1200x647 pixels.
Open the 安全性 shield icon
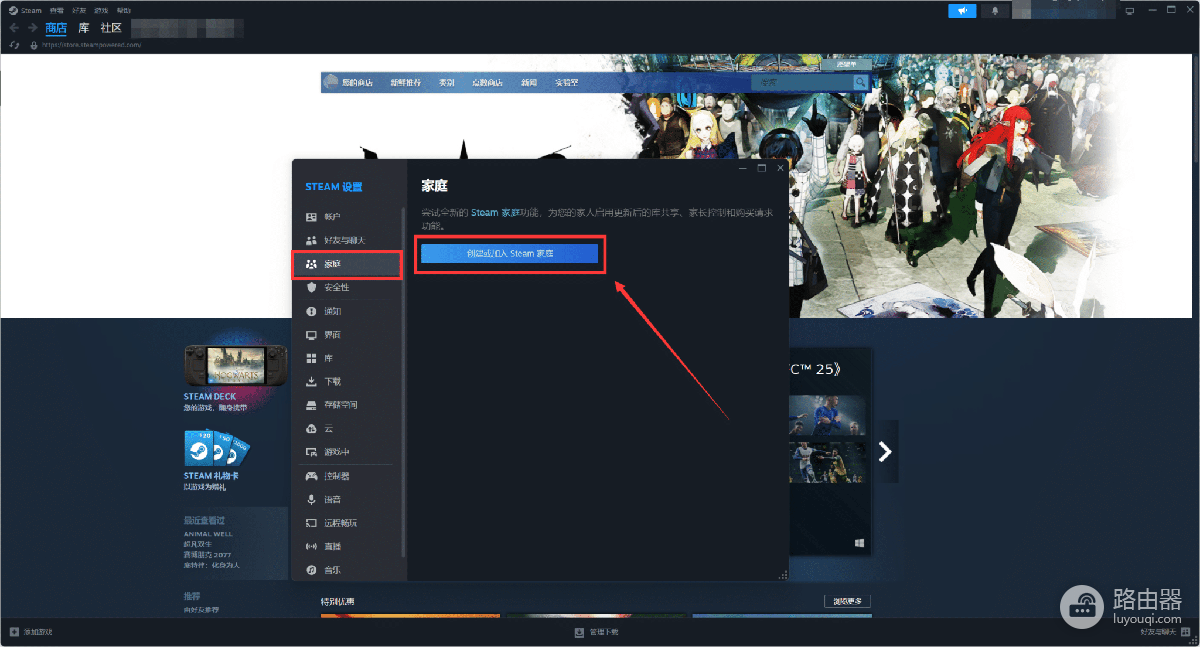(x=311, y=287)
